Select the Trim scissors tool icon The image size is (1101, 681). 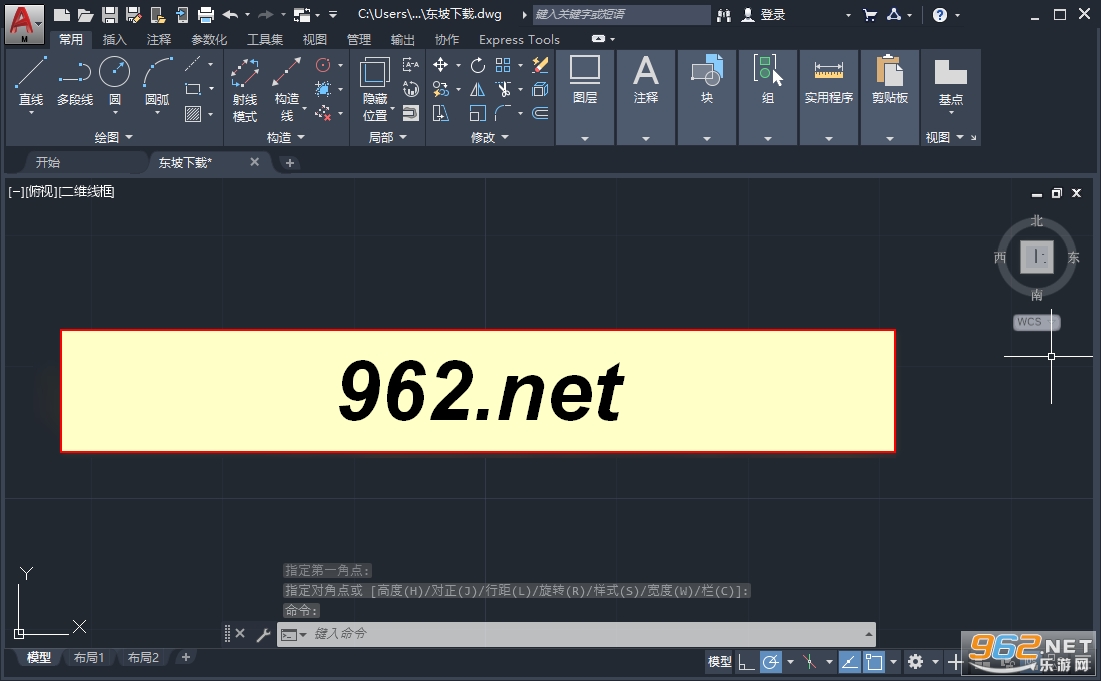[x=503, y=89]
